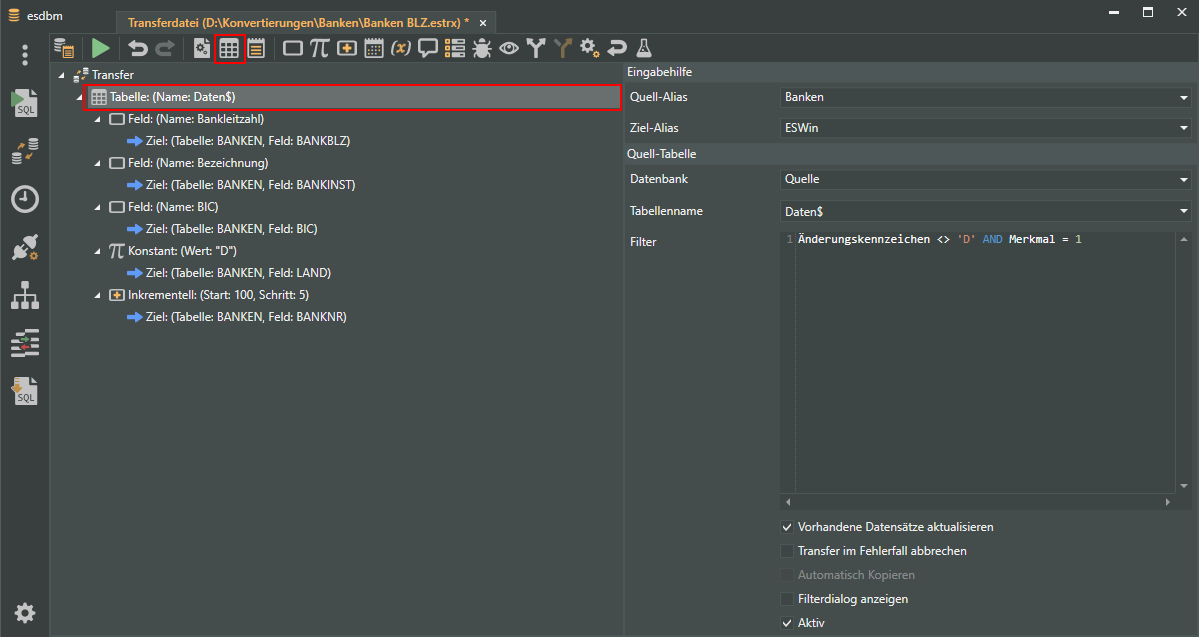Open the clock scheduler in left sidebar
Image resolution: width=1199 pixels, height=637 pixels.
coord(25,199)
